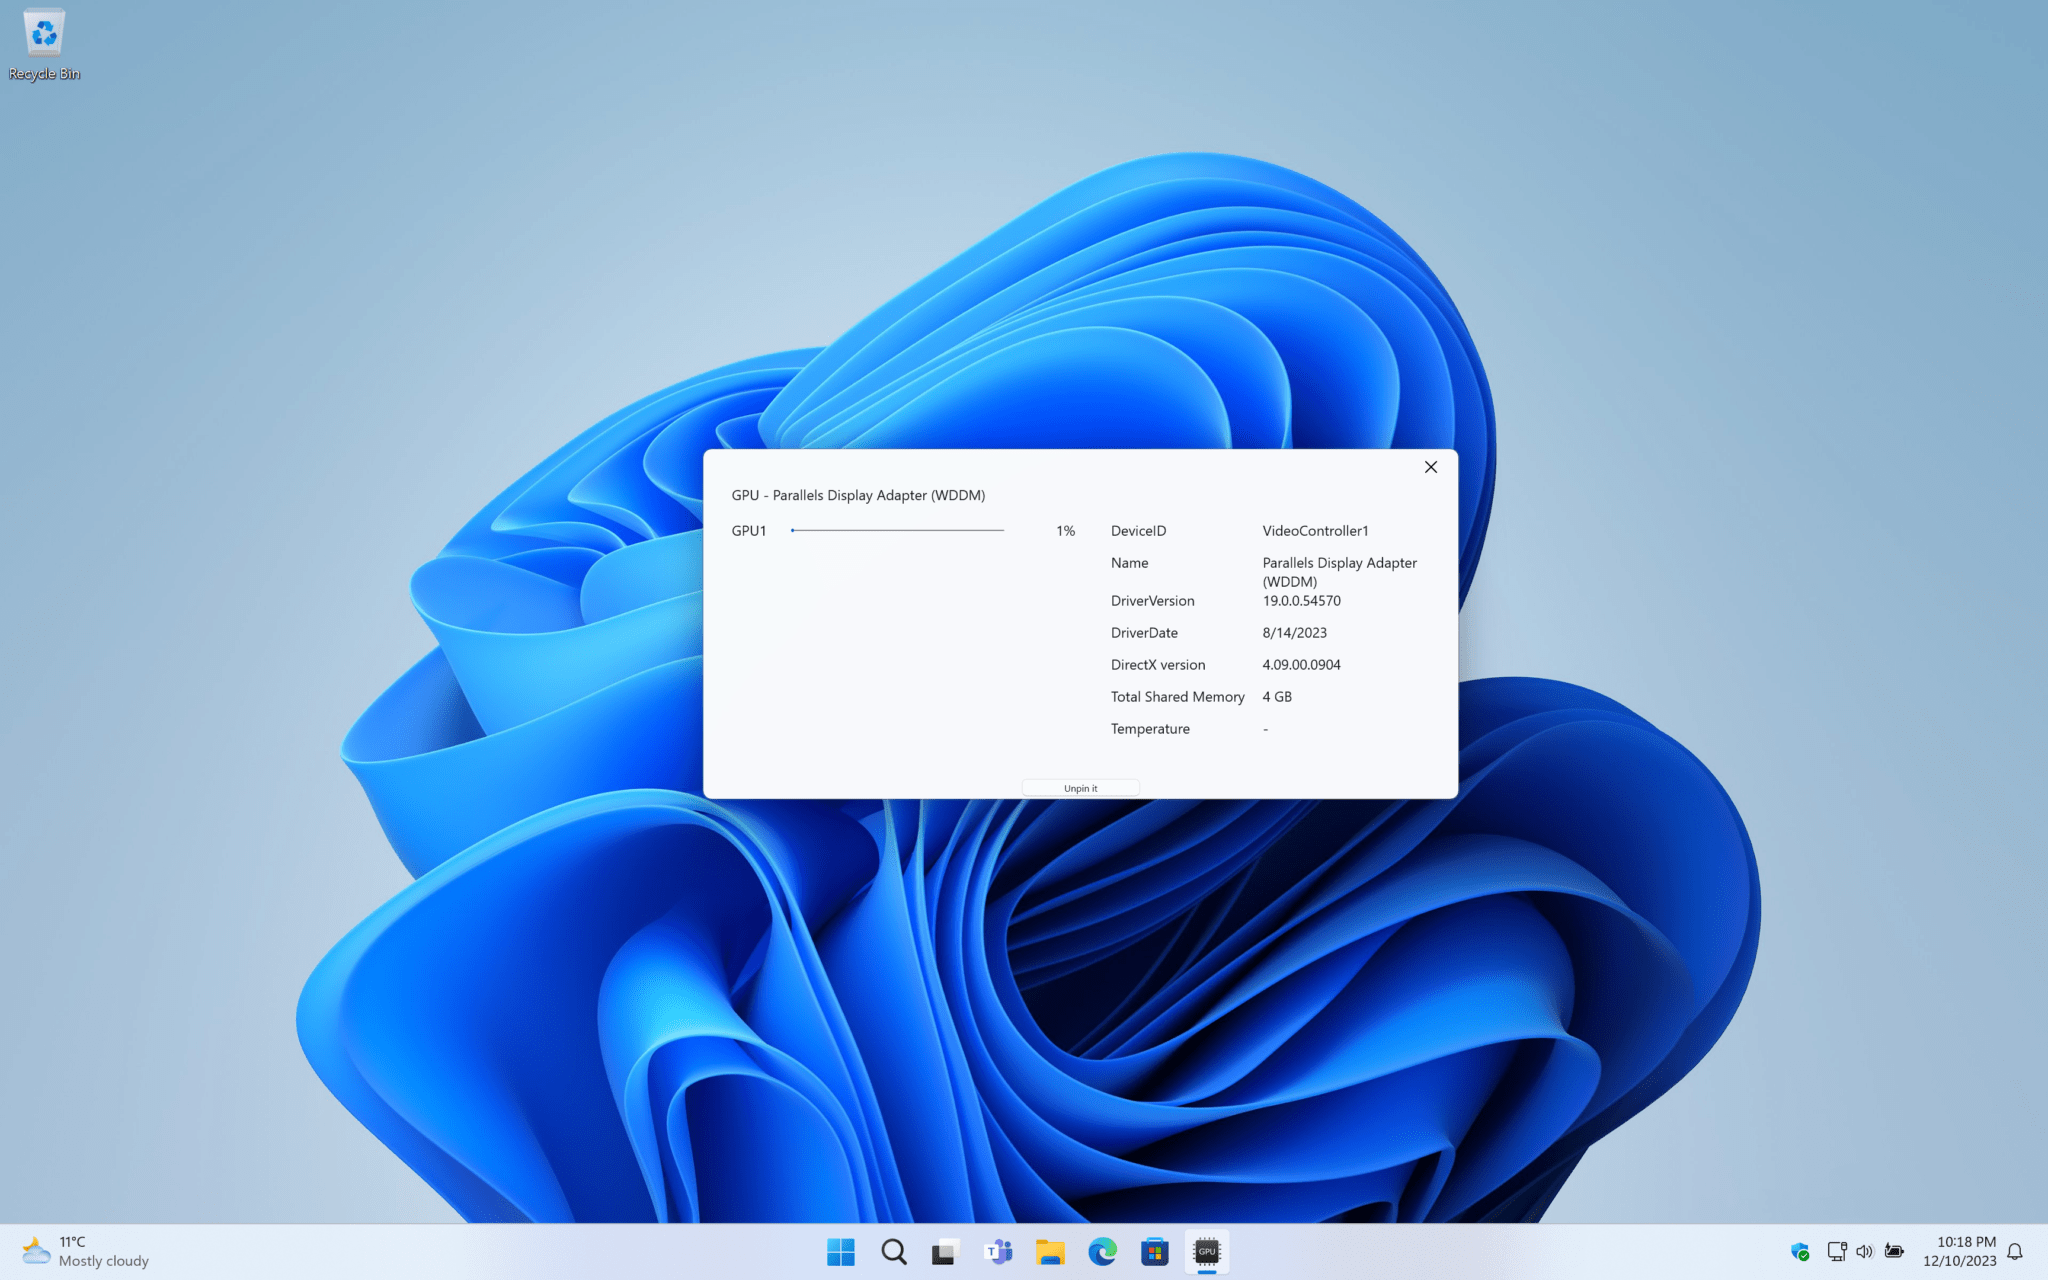Click the GPU1 usage slider
This screenshot has width=2048, height=1280.
click(897, 530)
